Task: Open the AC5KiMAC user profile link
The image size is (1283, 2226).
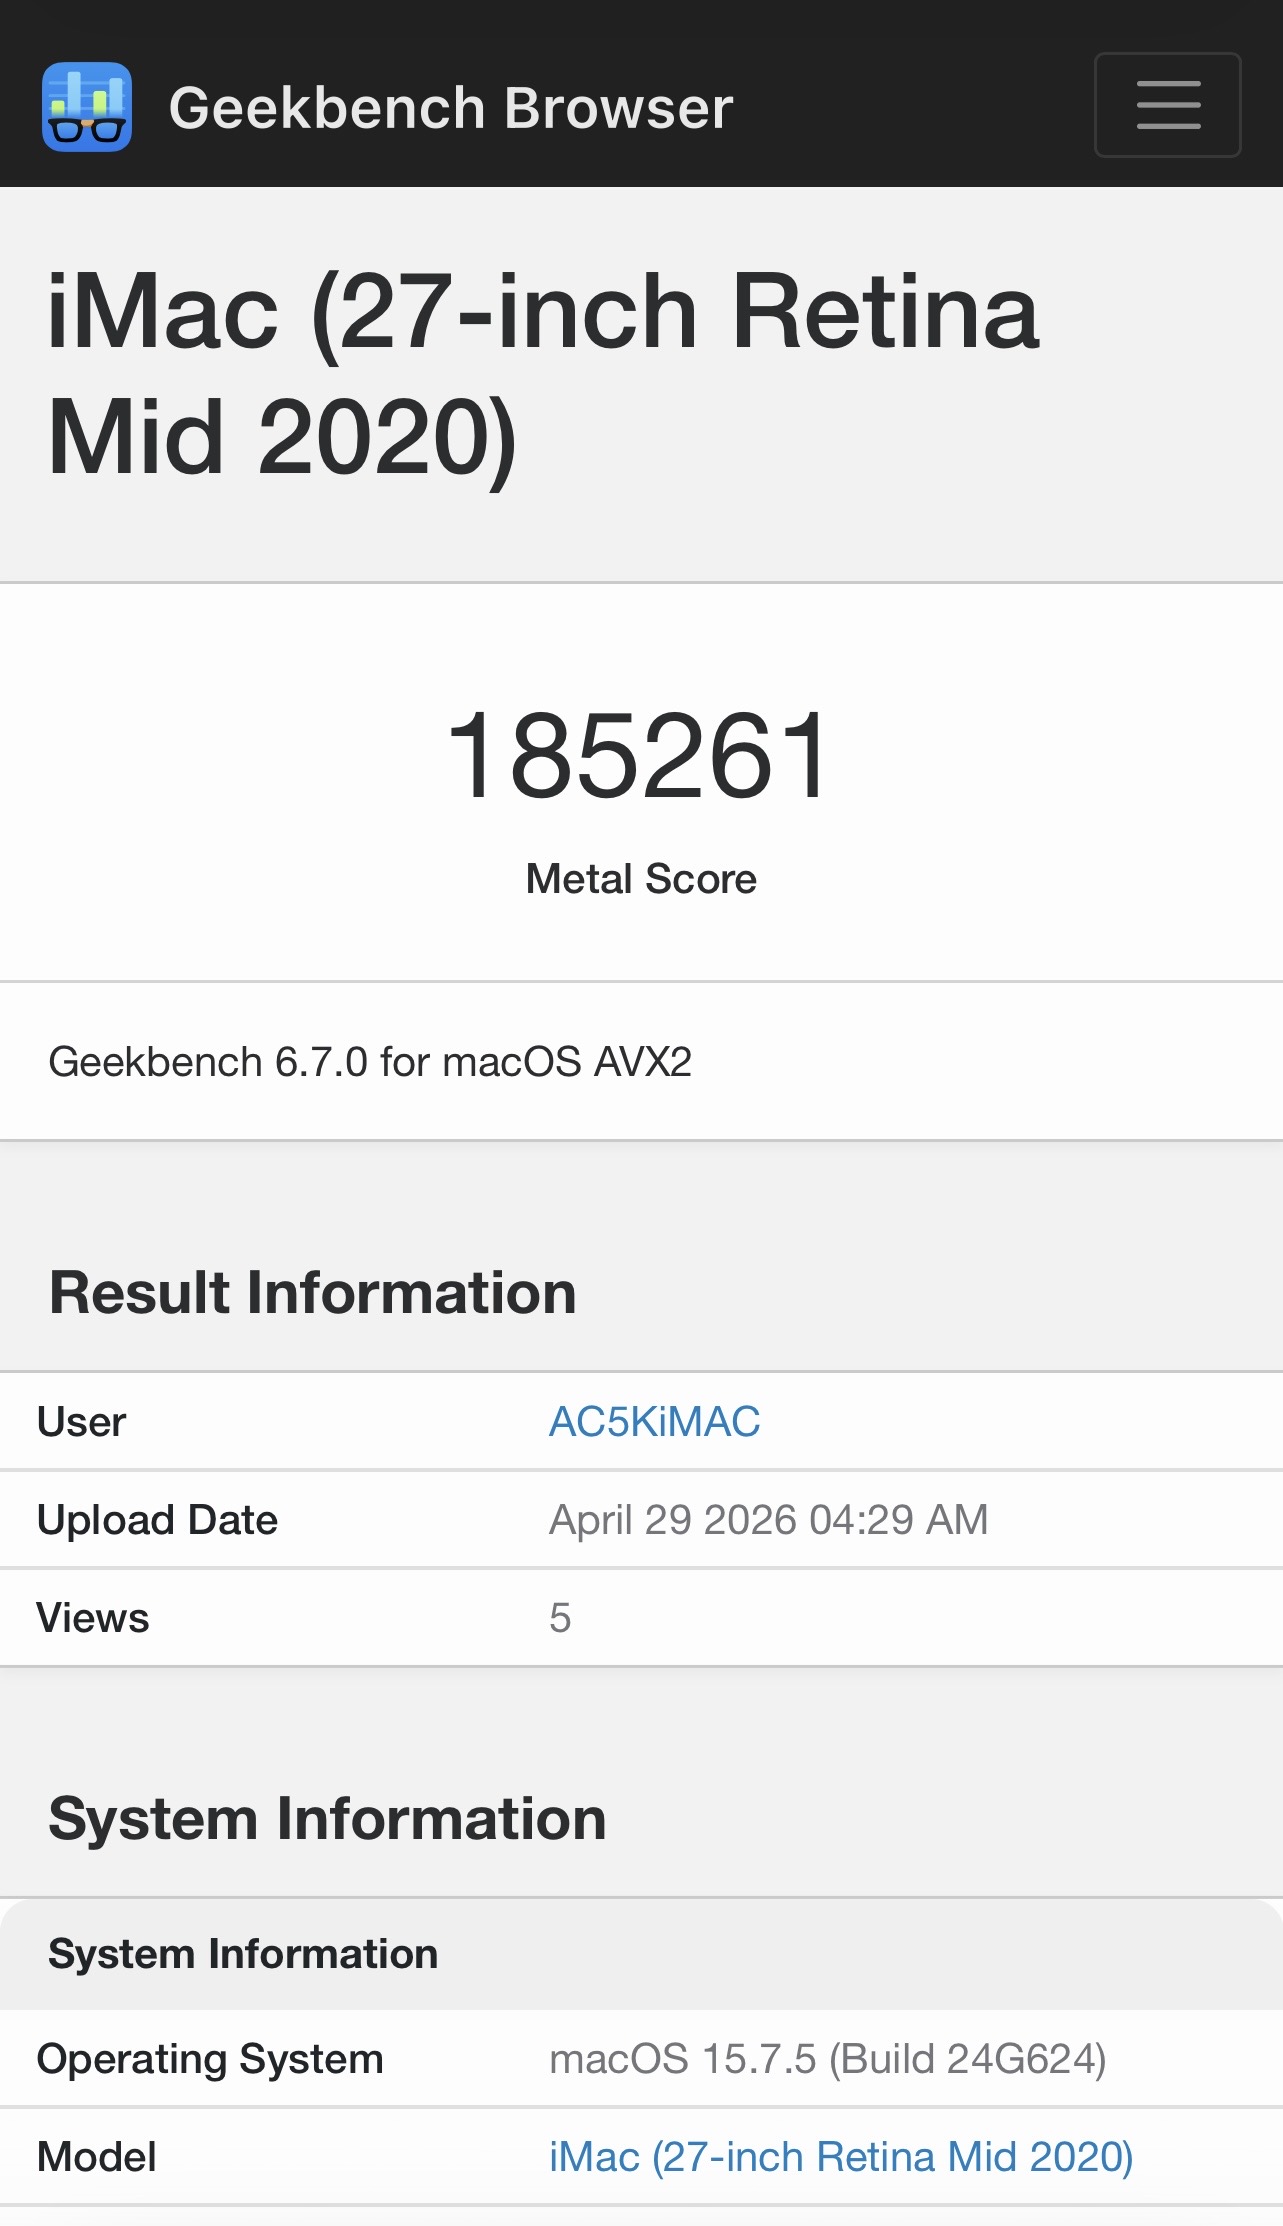Action: (x=655, y=1421)
